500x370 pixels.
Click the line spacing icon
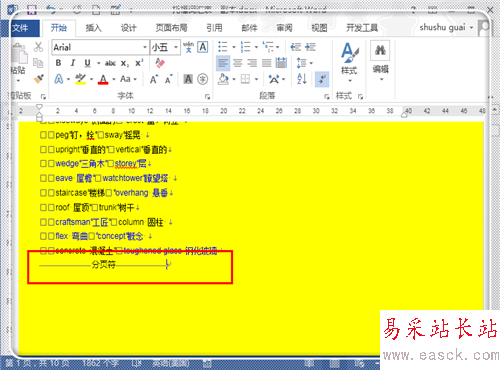301,63
